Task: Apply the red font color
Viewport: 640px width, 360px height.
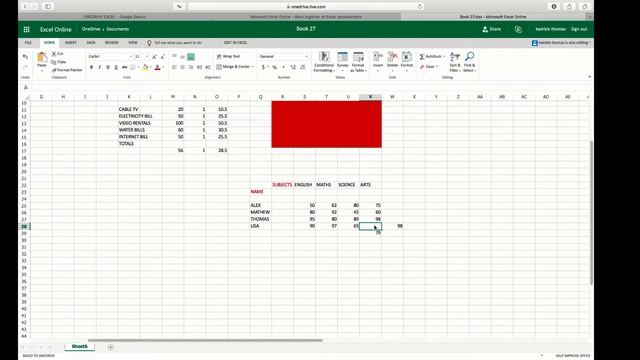Action: tap(158, 67)
